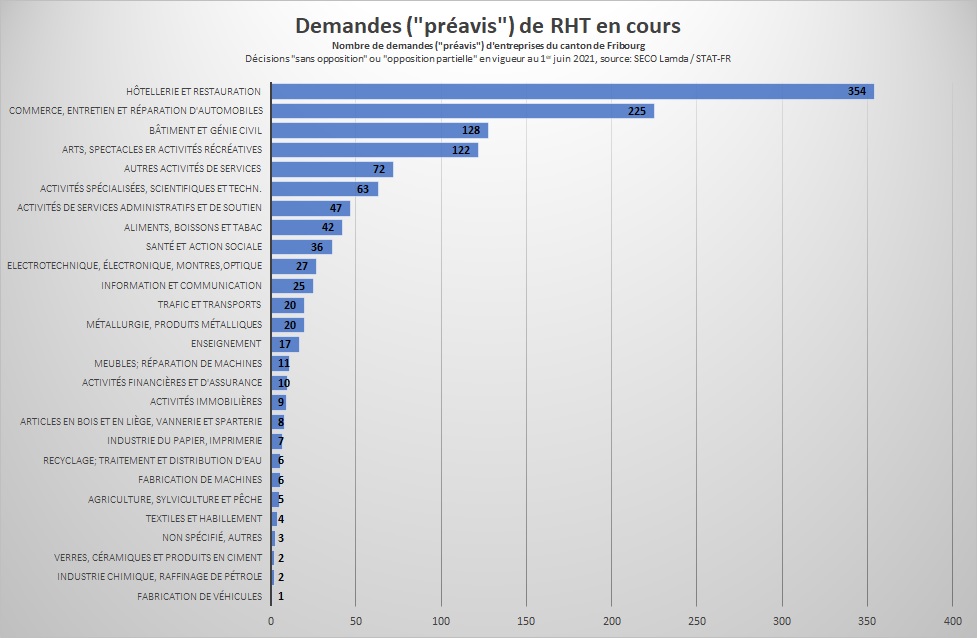Select the Autres Activités de Services bar
The height and width of the screenshot is (638, 977).
(x=330, y=169)
